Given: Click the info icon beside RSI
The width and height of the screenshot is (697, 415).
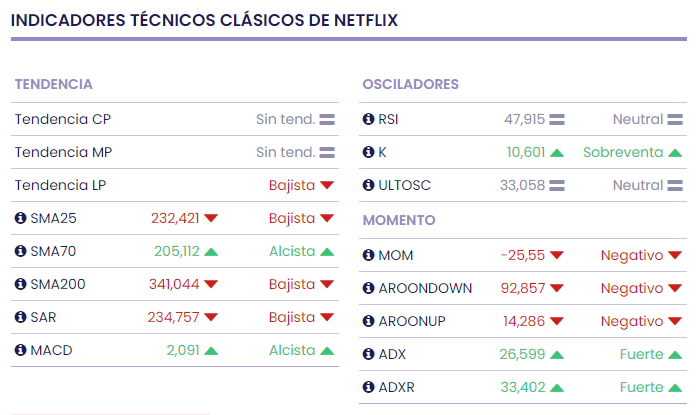Looking at the screenshot, I should [x=368, y=119].
